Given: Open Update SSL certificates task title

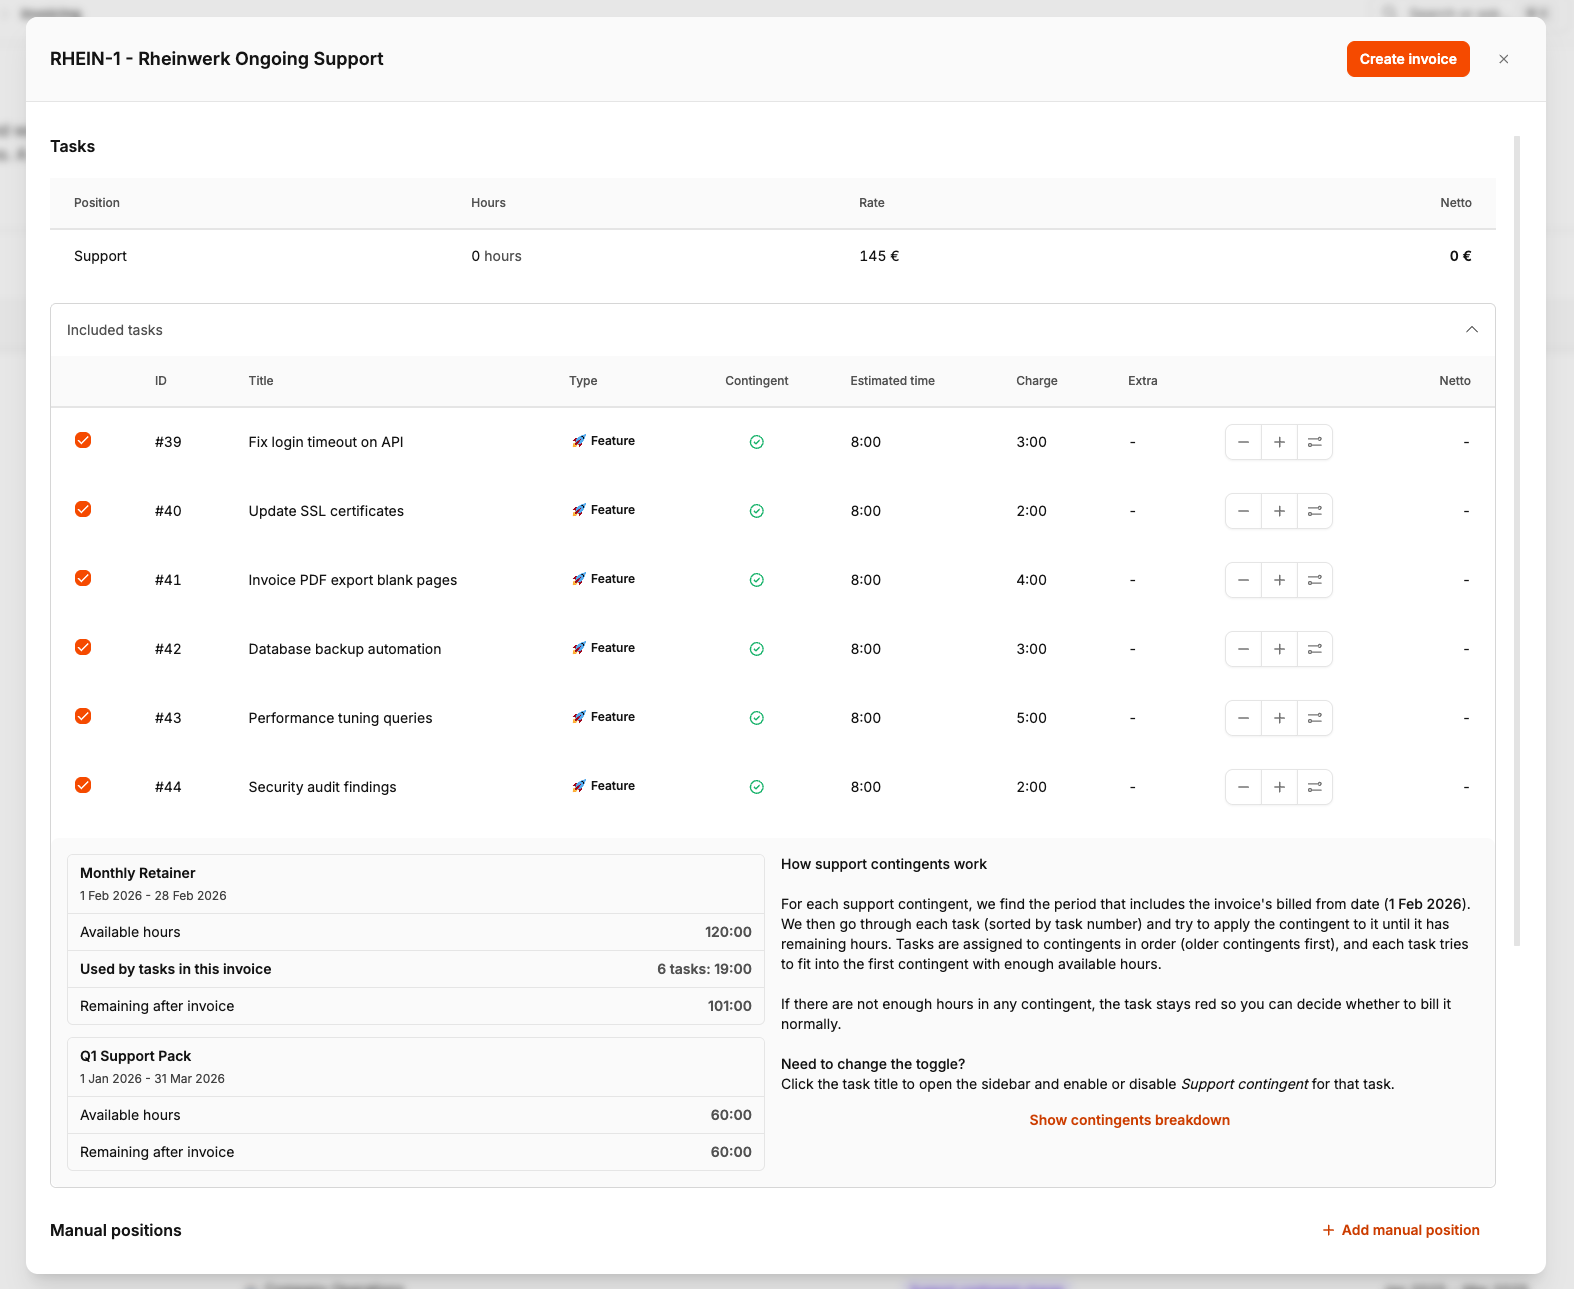Looking at the screenshot, I should point(326,511).
